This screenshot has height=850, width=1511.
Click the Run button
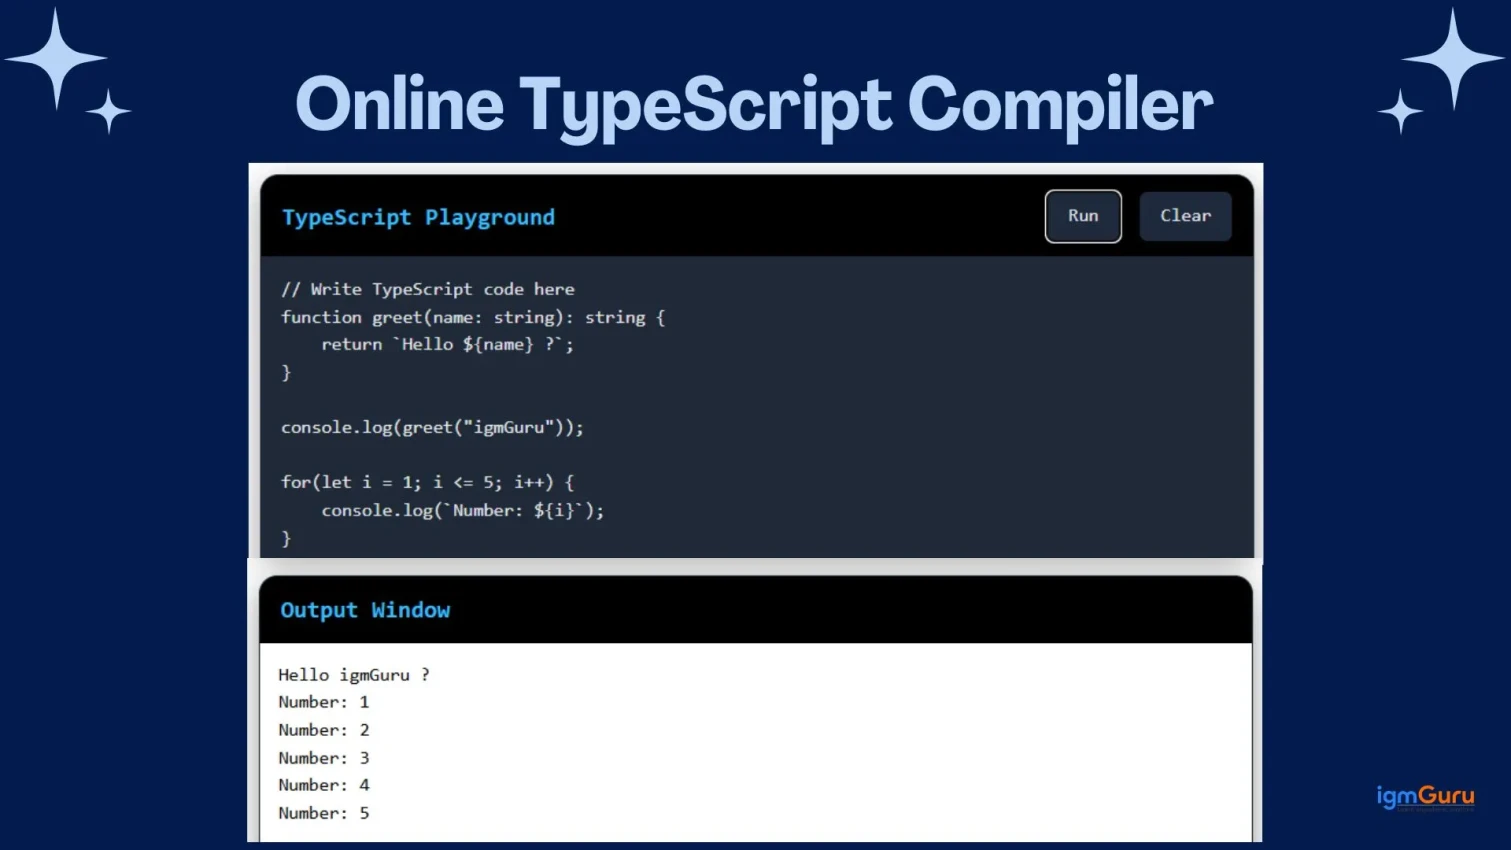(1083, 216)
